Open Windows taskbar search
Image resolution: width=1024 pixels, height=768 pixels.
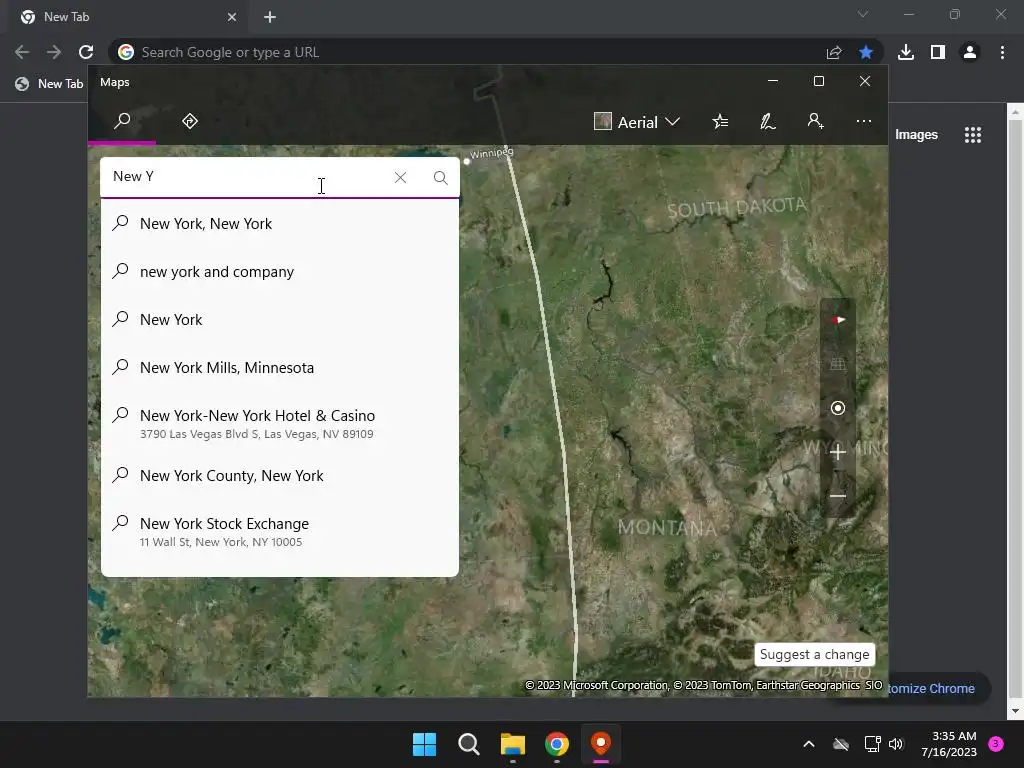(468, 744)
